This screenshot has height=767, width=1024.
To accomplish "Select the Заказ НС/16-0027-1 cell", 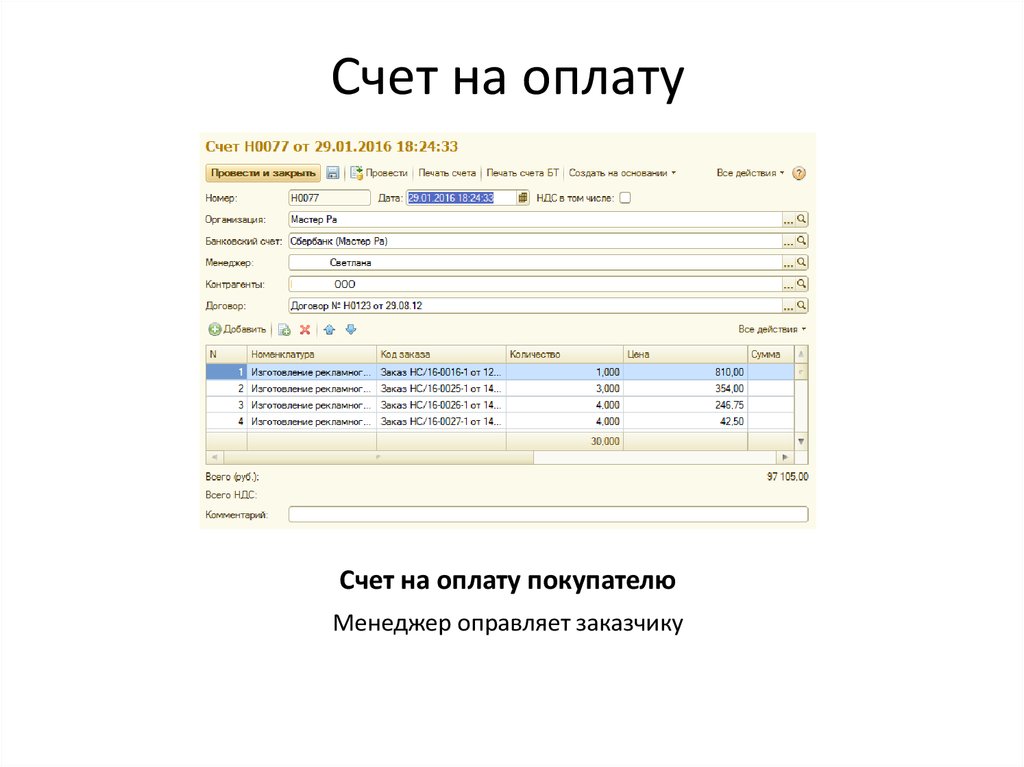I will coord(441,421).
